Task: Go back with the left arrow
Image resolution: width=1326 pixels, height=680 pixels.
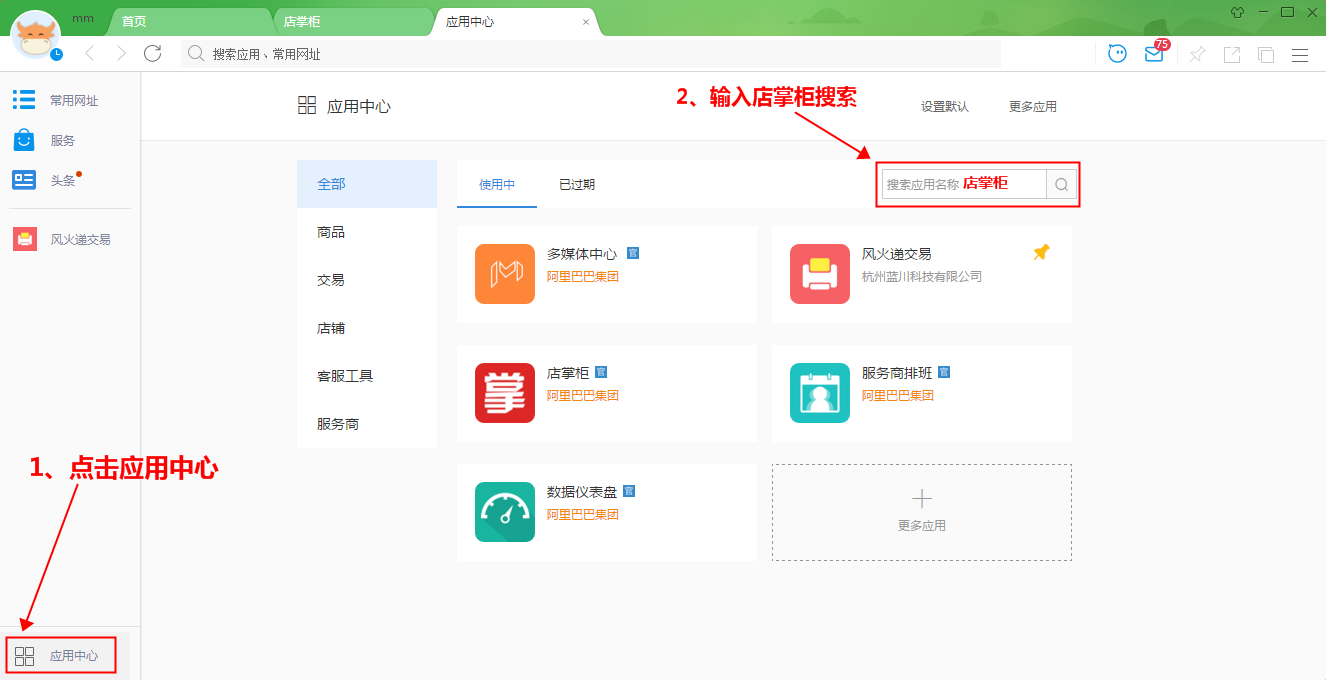Action: [x=89, y=54]
